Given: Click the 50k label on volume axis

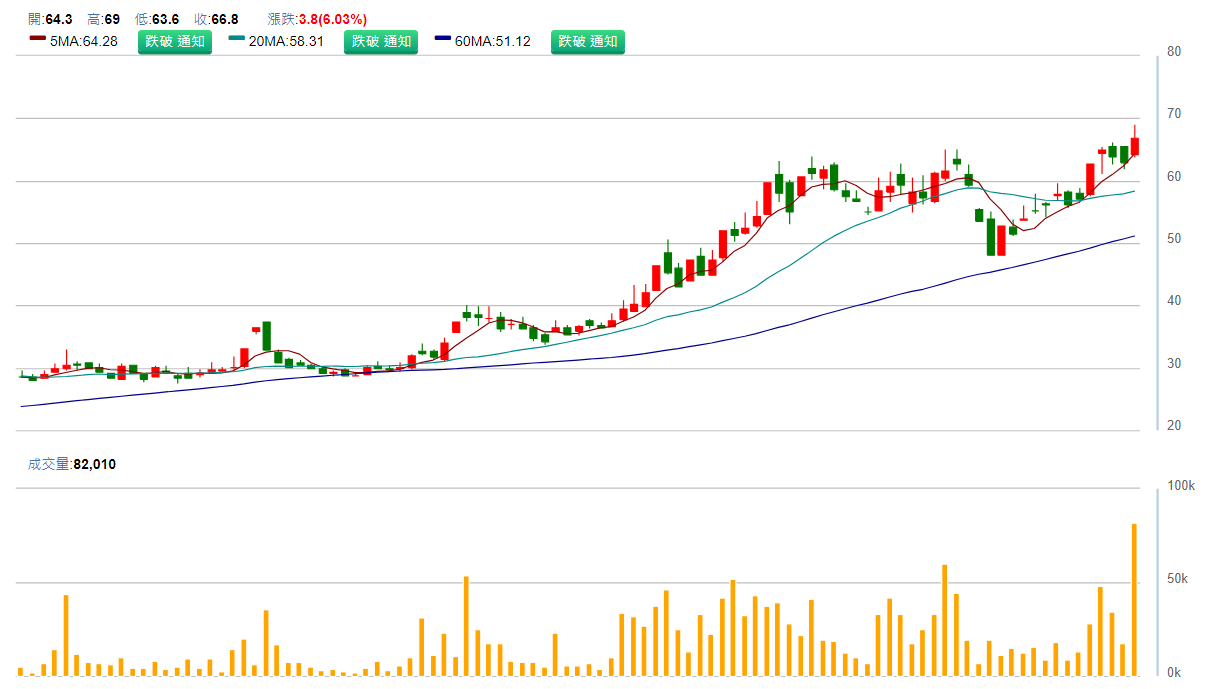Looking at the screenshot, I should (1178, 580).
